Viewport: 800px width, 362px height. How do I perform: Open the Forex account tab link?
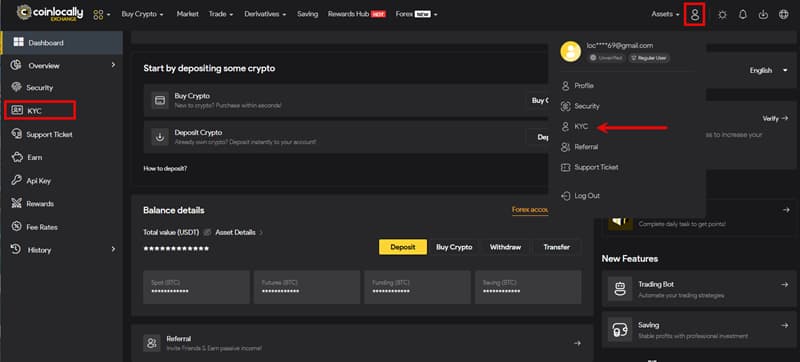(x=531, y=210)
